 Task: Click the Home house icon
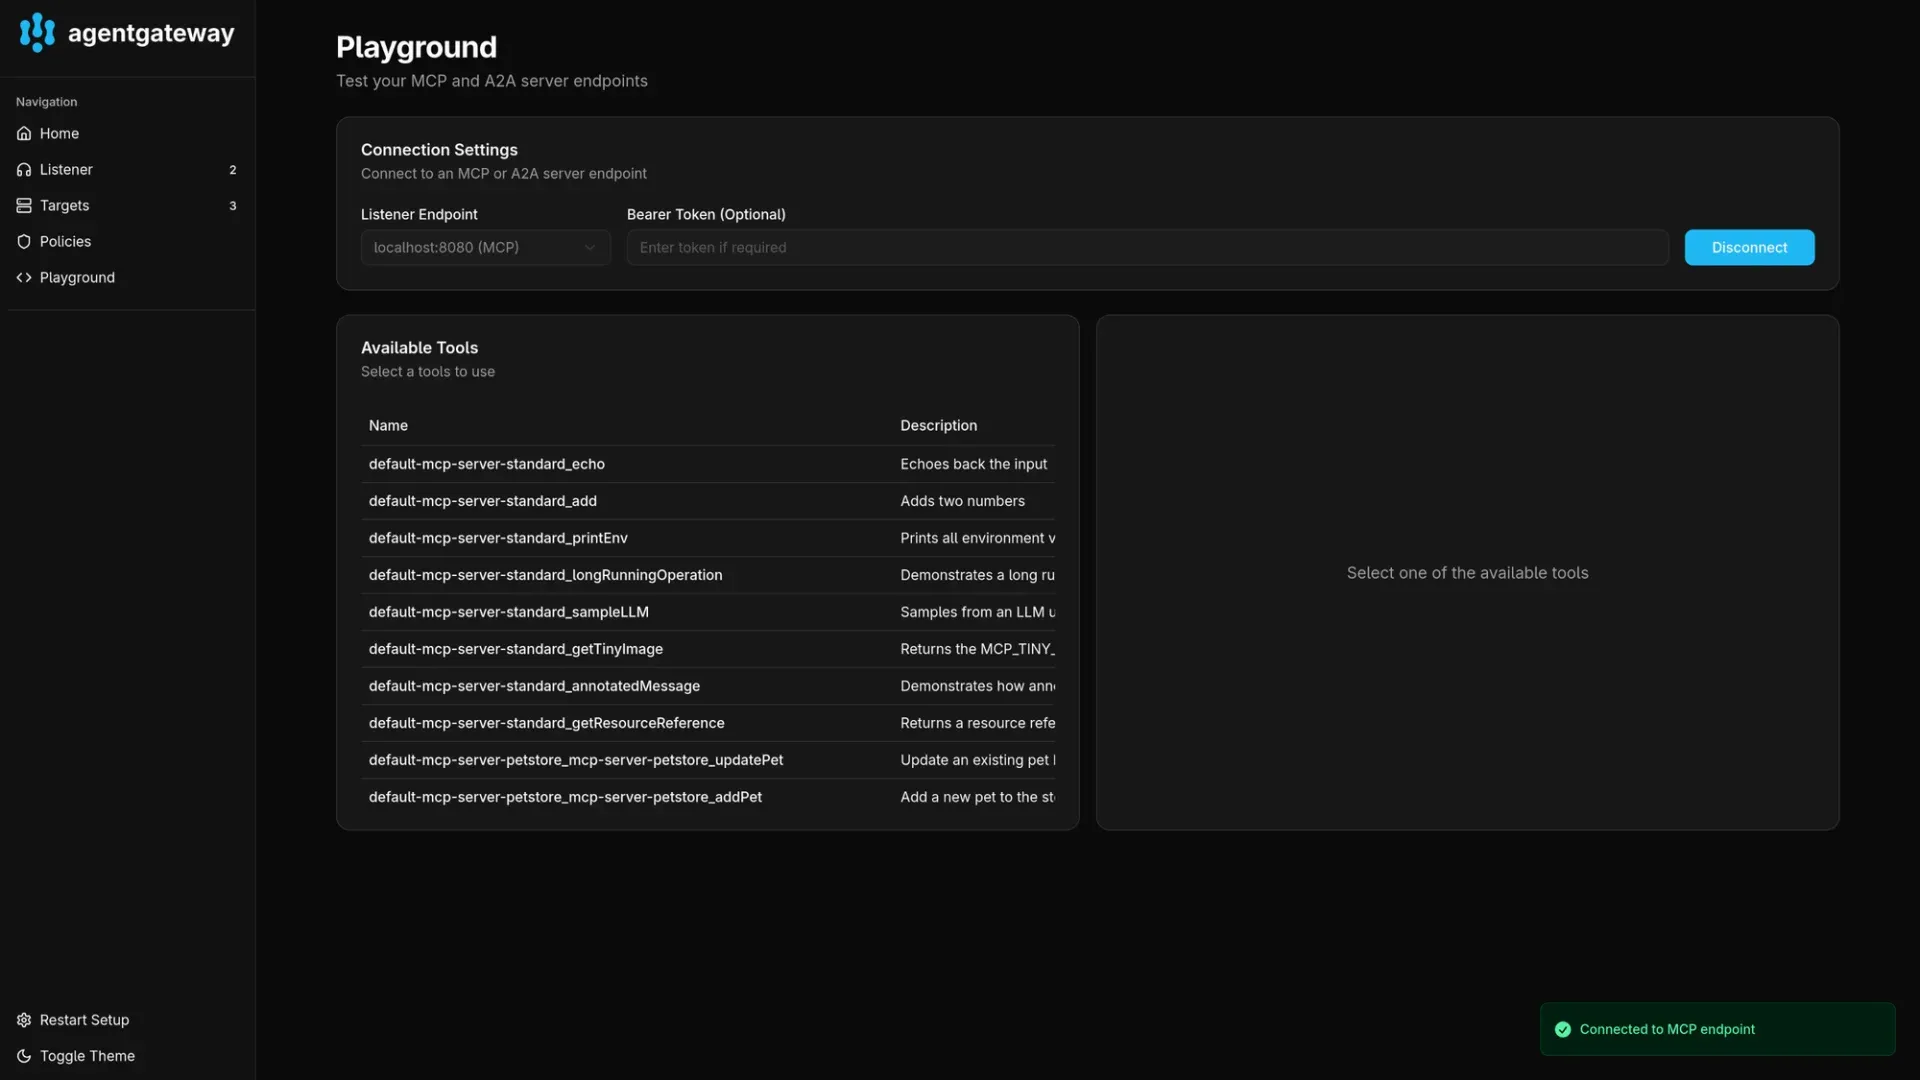24,133
